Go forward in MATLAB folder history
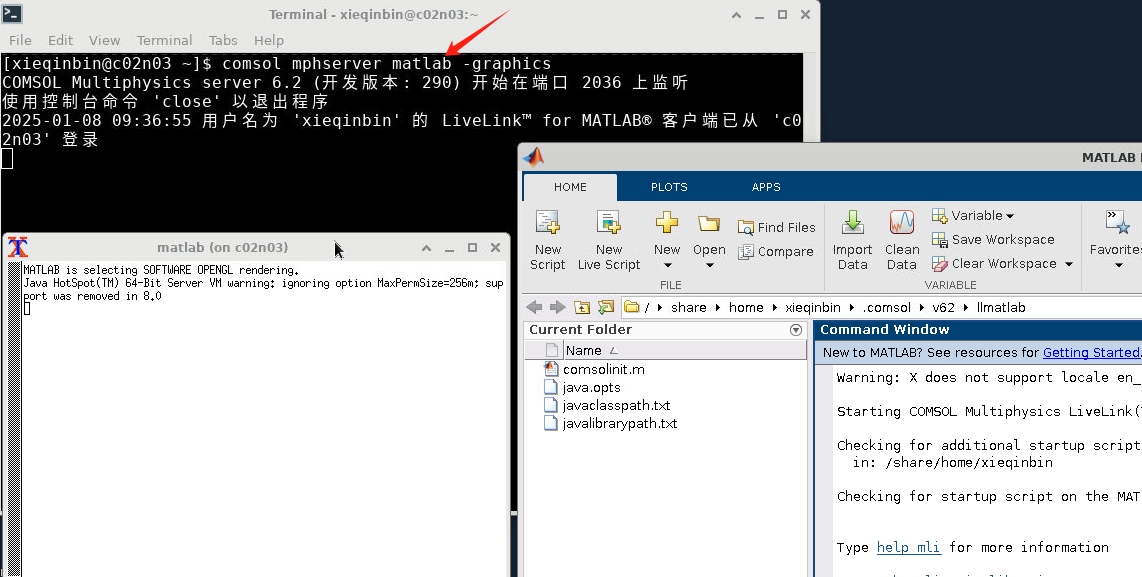1142x577 pixels. [557, 307]
